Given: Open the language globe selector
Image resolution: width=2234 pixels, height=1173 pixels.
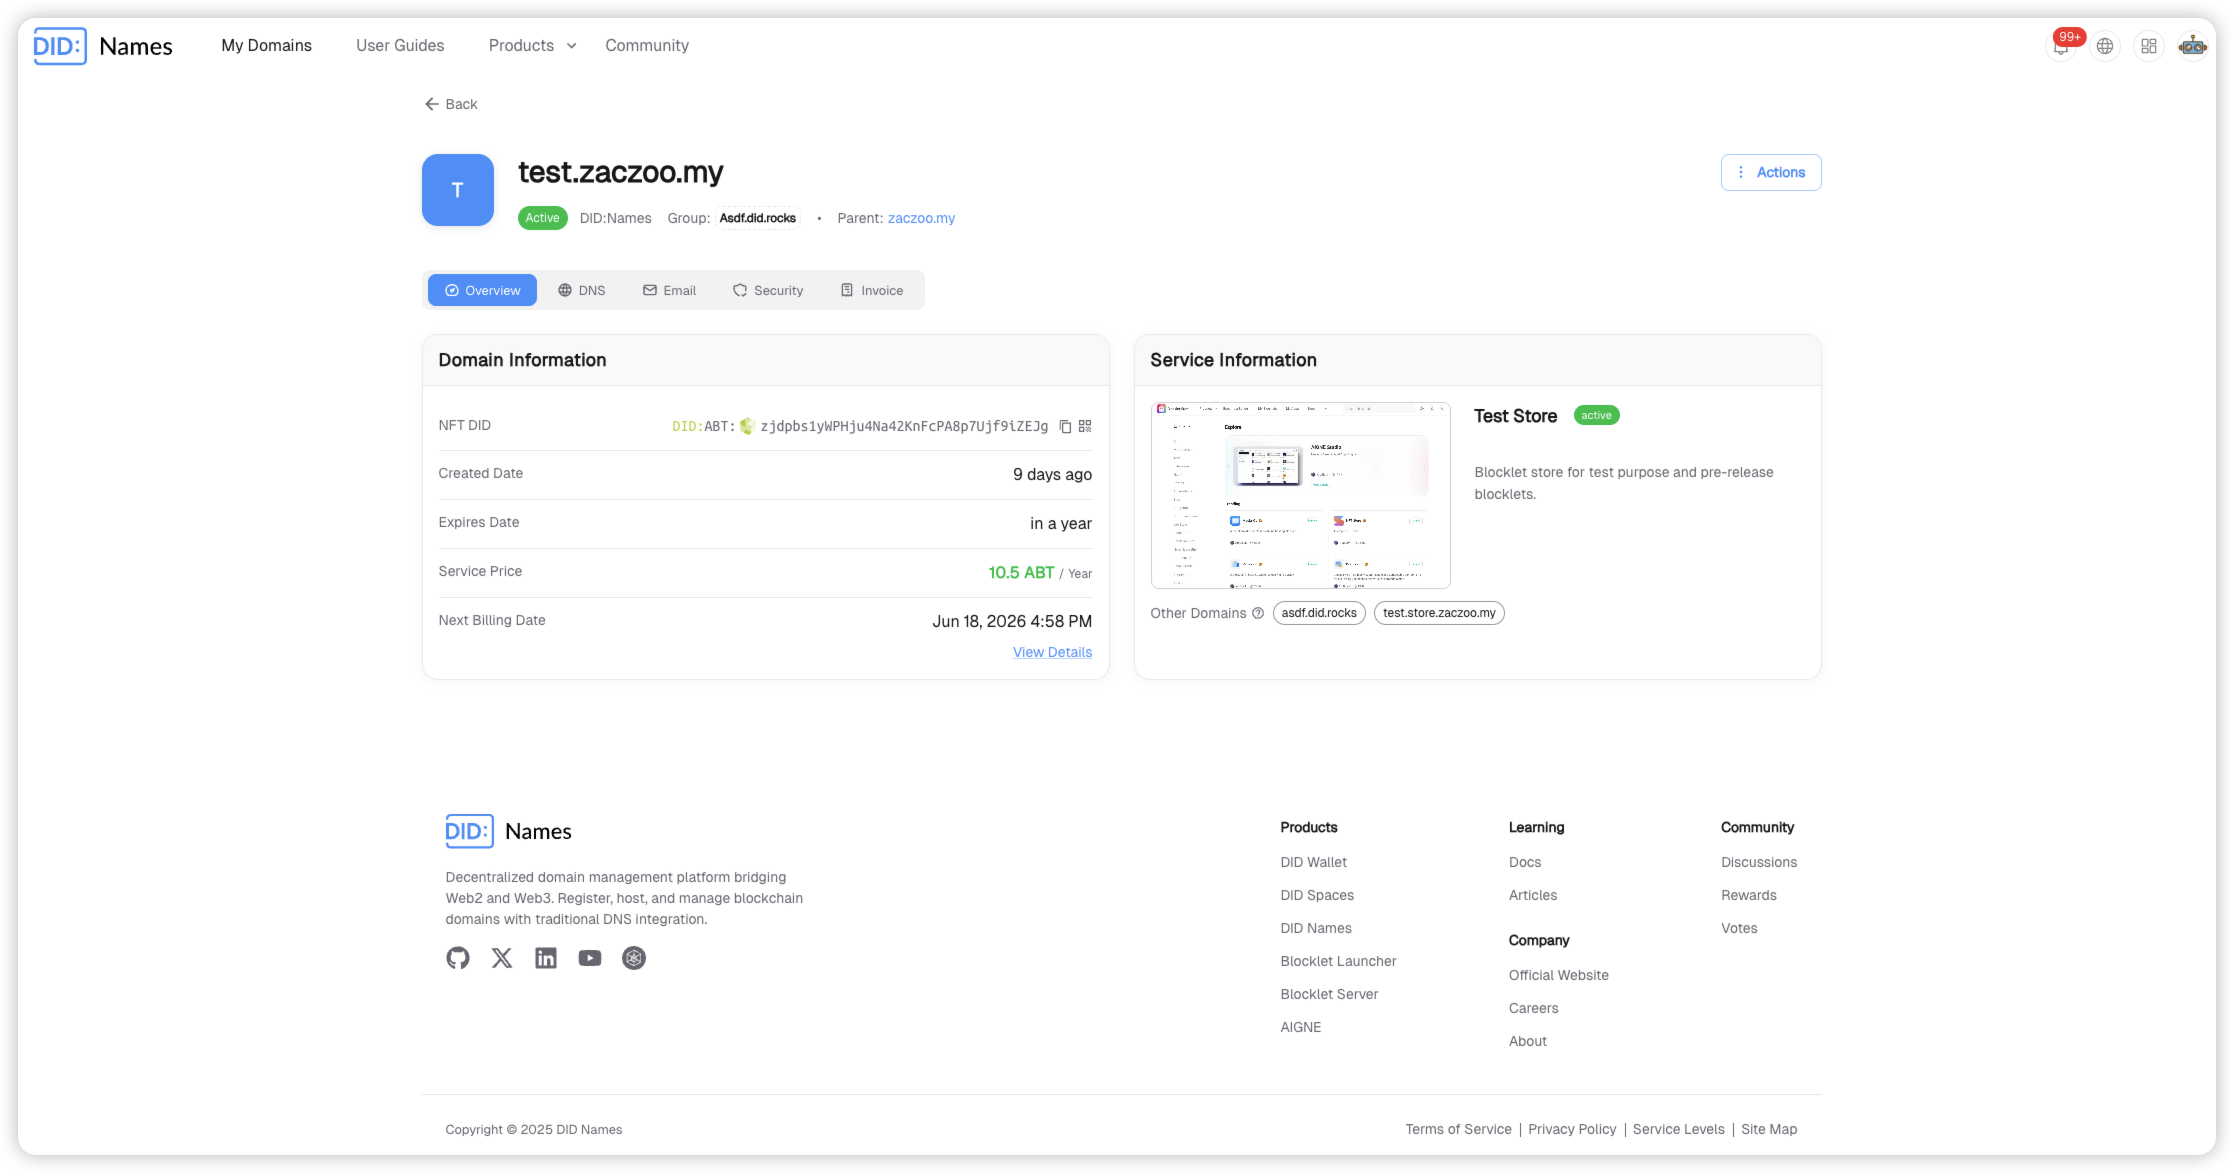Looking at the screenshot, I should point(2105,46).
